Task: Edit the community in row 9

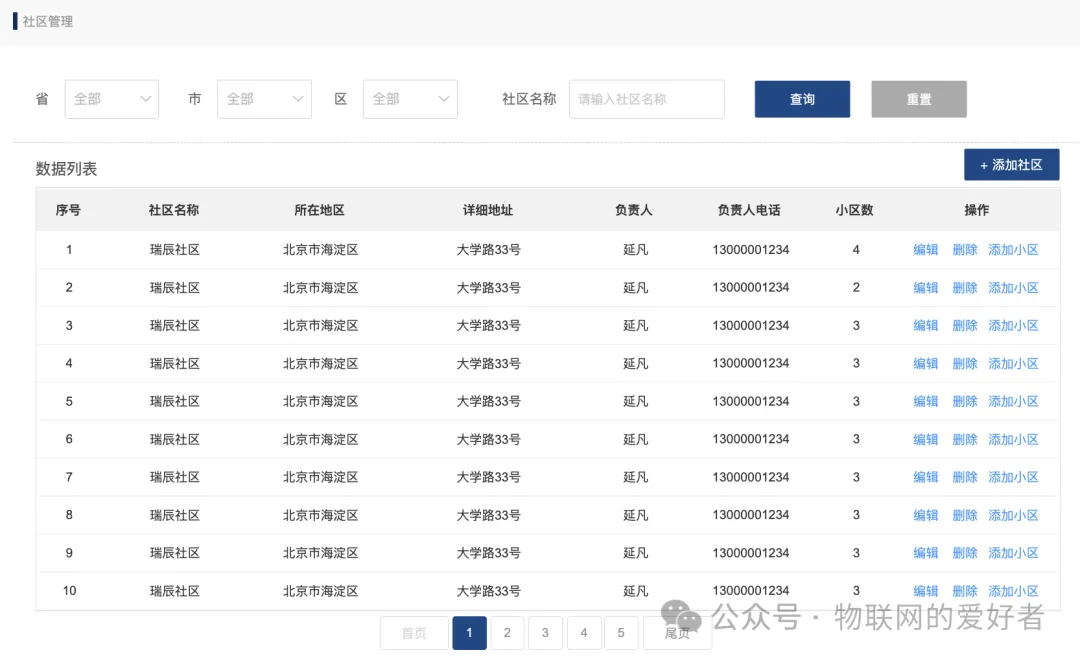Action: (x=926, y=553)
